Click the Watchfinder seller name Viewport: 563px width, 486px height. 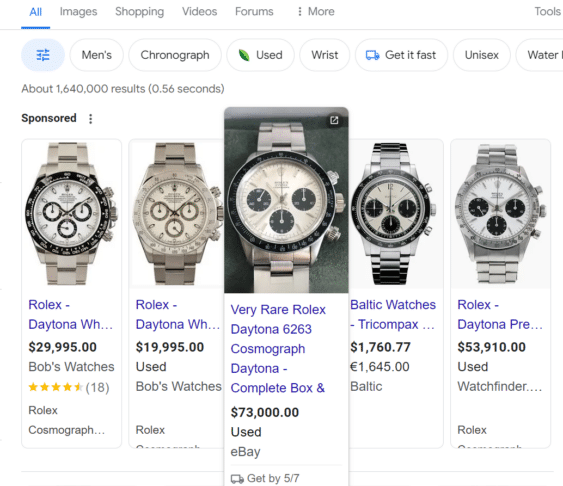[499, 387]
